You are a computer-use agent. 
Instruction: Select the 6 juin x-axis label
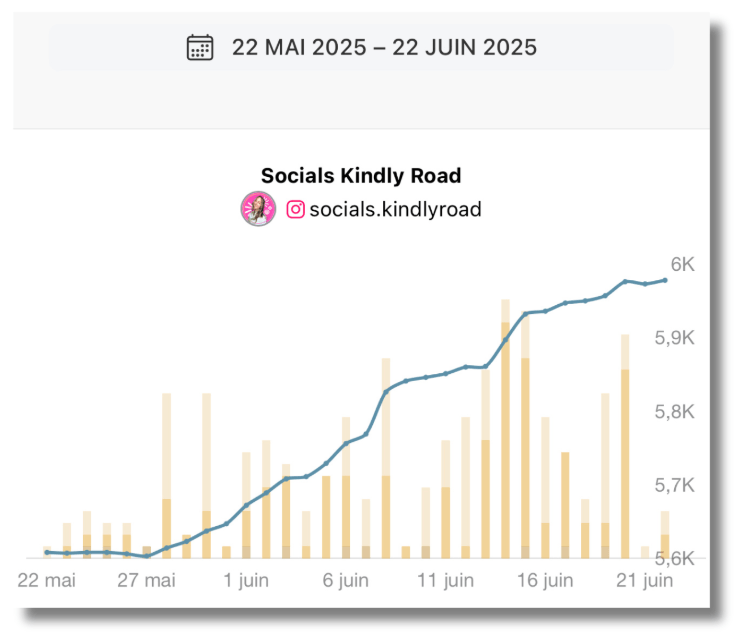coord(346,580)
